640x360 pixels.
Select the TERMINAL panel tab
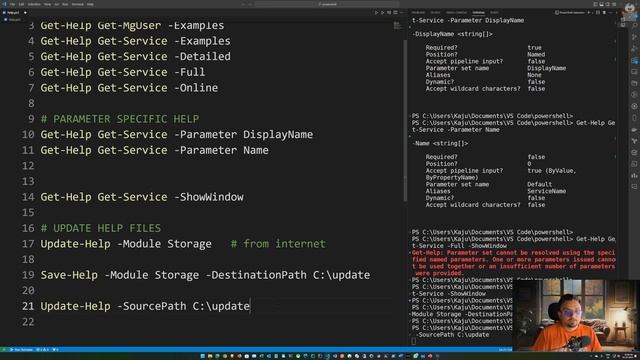(478, 13)
